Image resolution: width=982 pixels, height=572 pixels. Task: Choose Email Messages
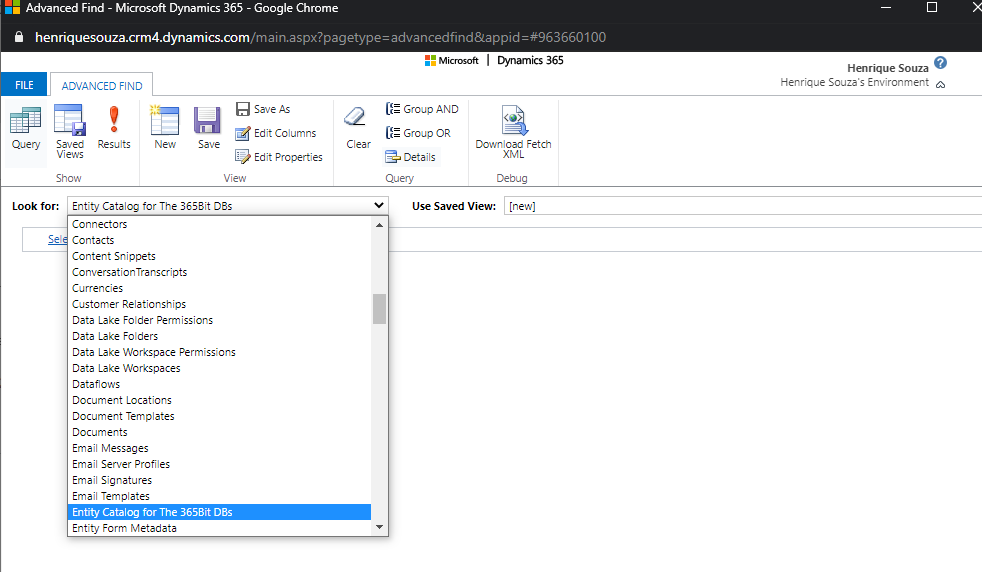[x=219, y=448]
